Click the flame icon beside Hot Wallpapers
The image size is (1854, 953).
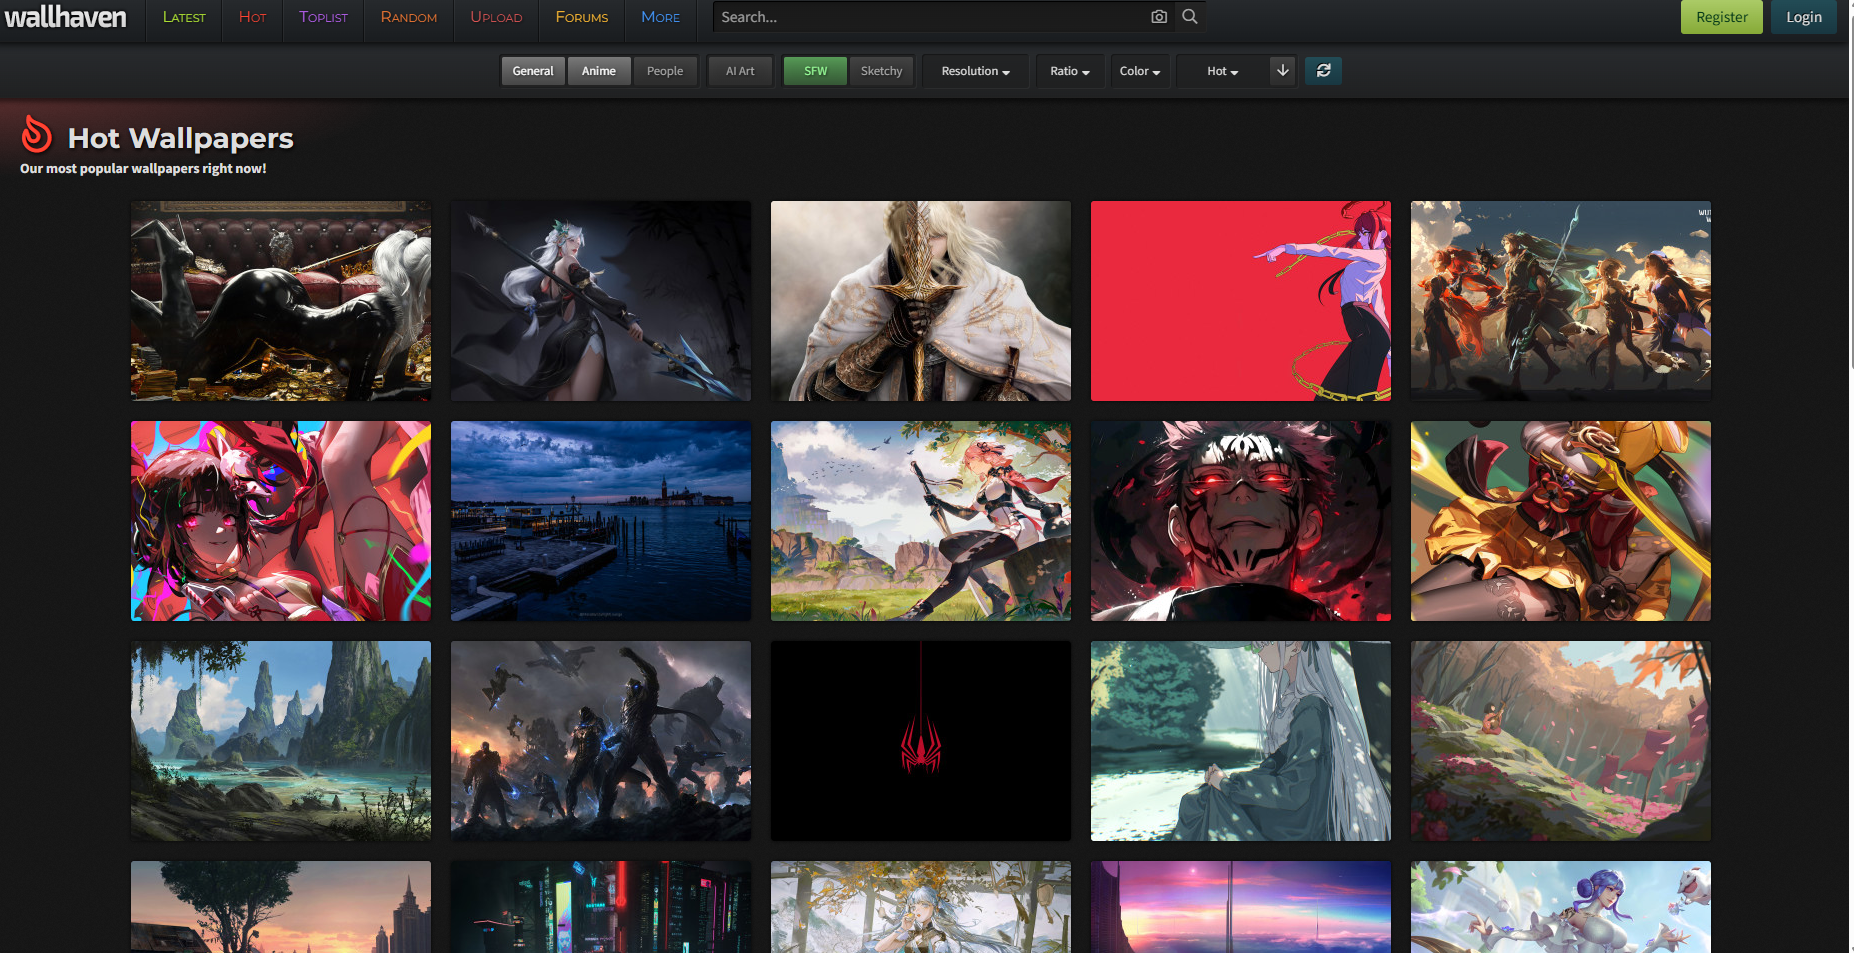coord(37,134)
